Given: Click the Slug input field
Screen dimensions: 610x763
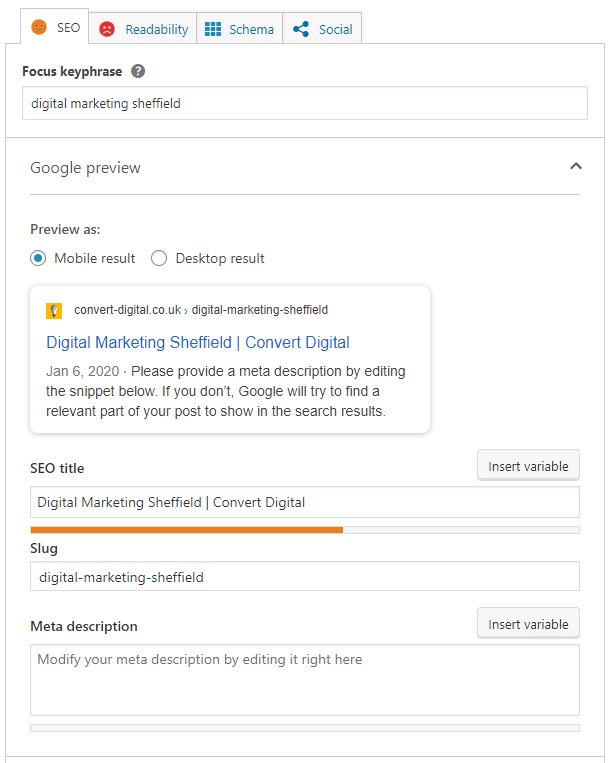Looking at the screenshot, I should 304,576.
